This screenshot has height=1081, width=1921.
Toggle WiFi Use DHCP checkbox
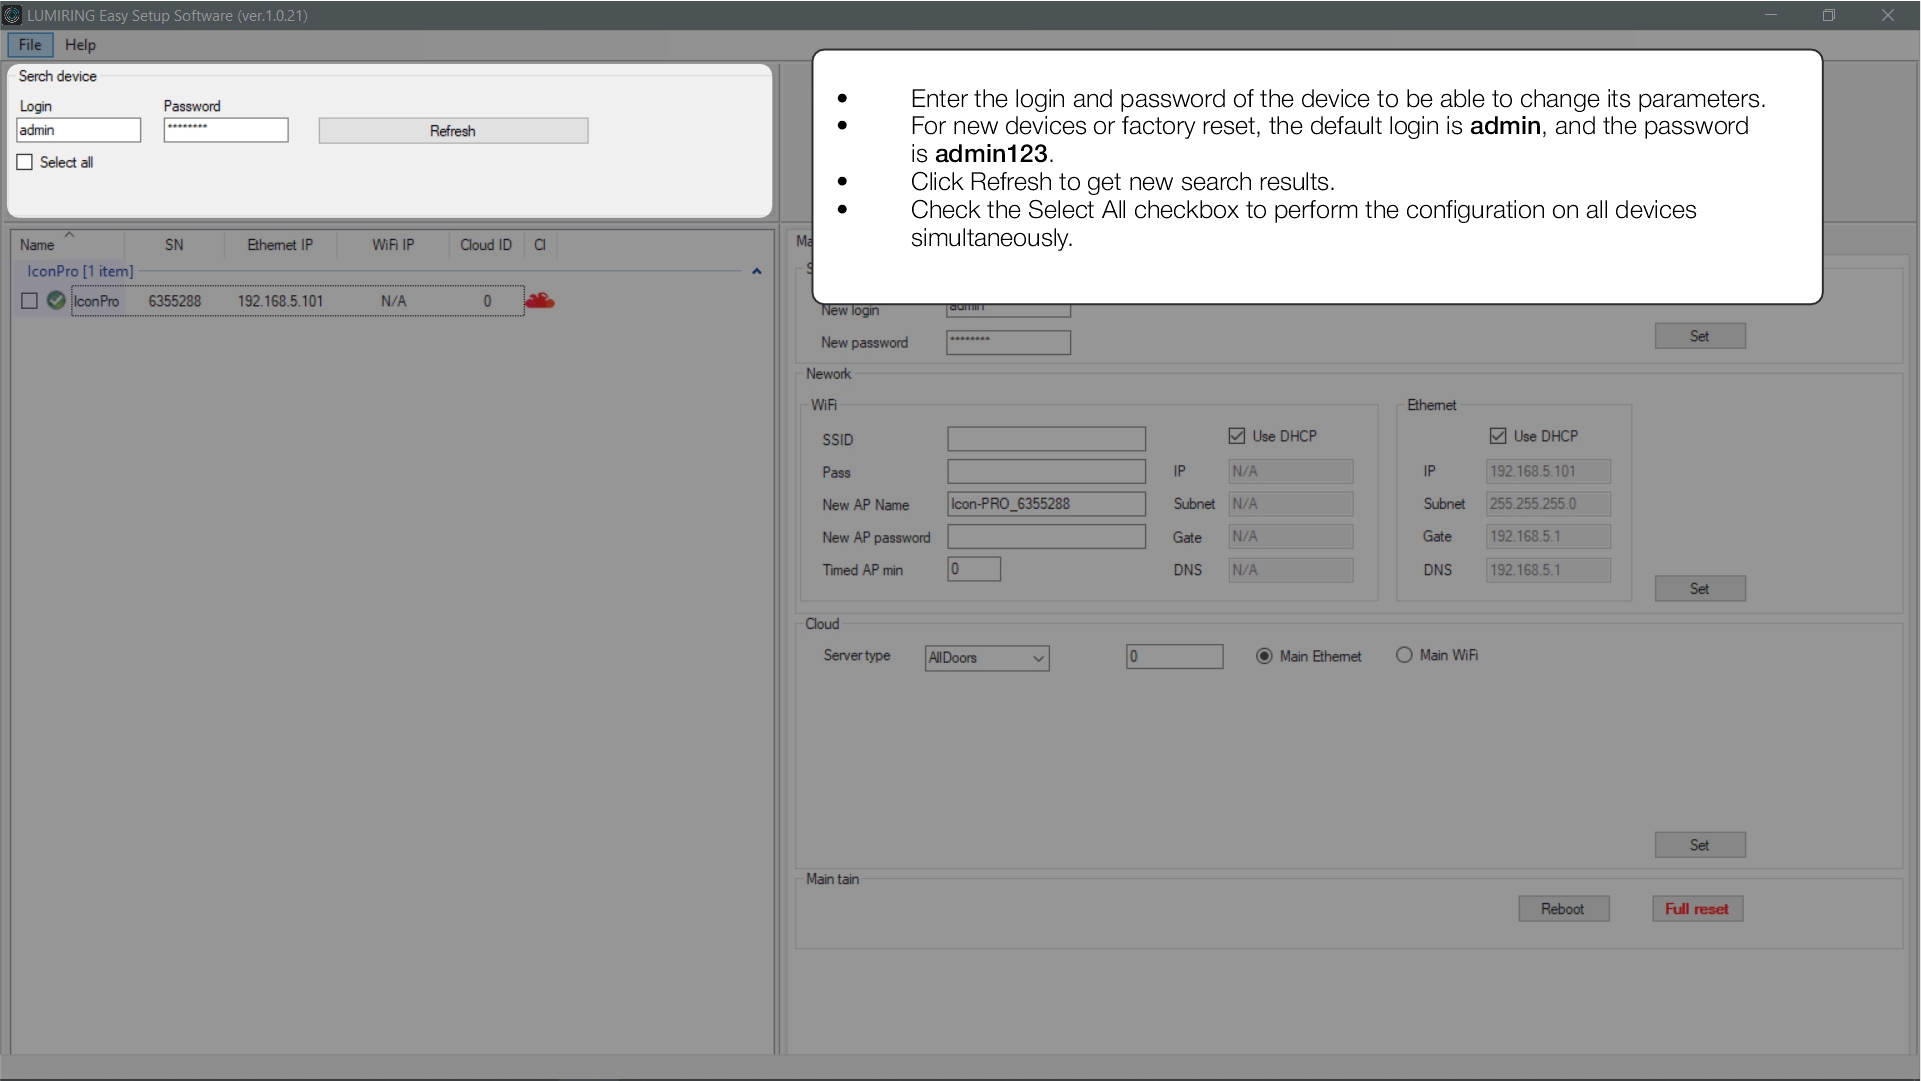(x=1237, y=436)
